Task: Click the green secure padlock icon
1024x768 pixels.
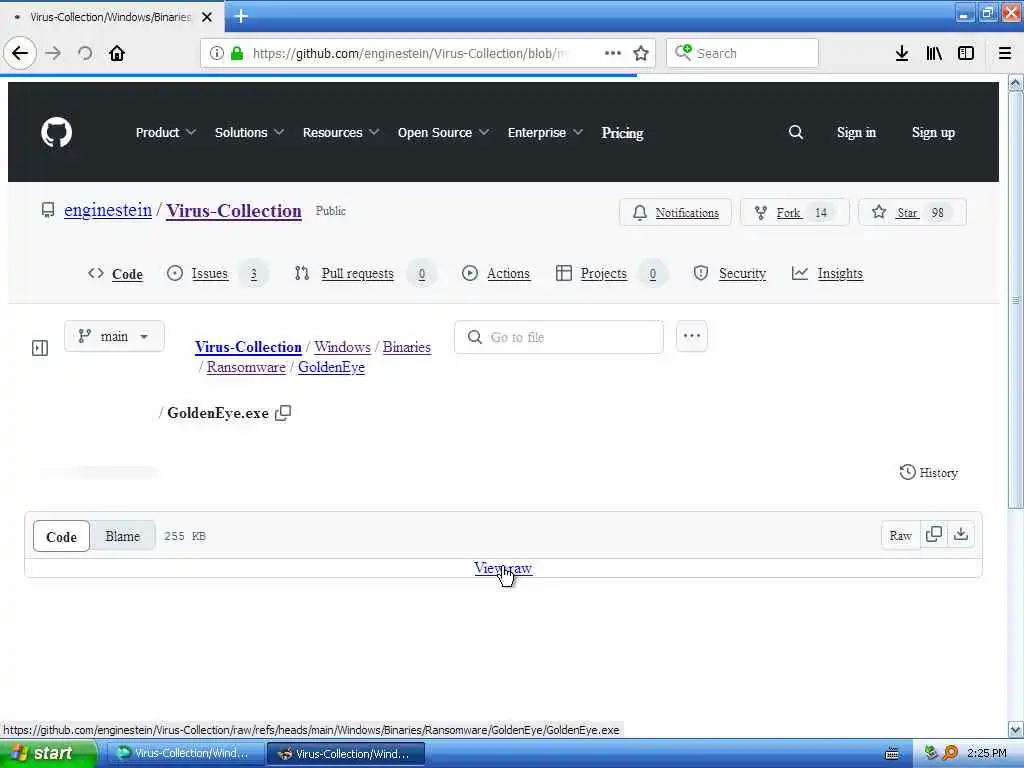Action: 237,53
